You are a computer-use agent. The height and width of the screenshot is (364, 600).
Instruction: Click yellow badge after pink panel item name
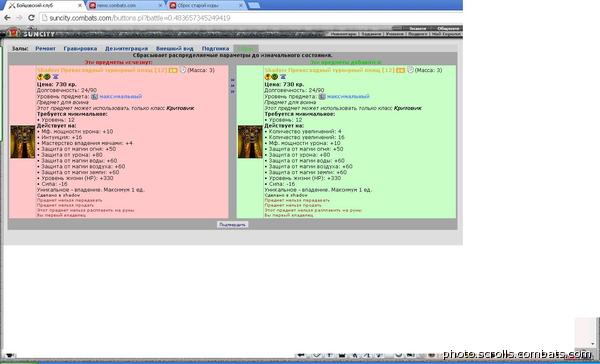[x=173, y=70]
